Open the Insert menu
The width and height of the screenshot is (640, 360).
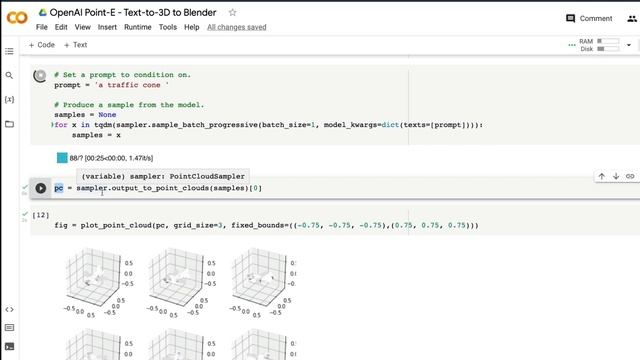click(107, 27)
